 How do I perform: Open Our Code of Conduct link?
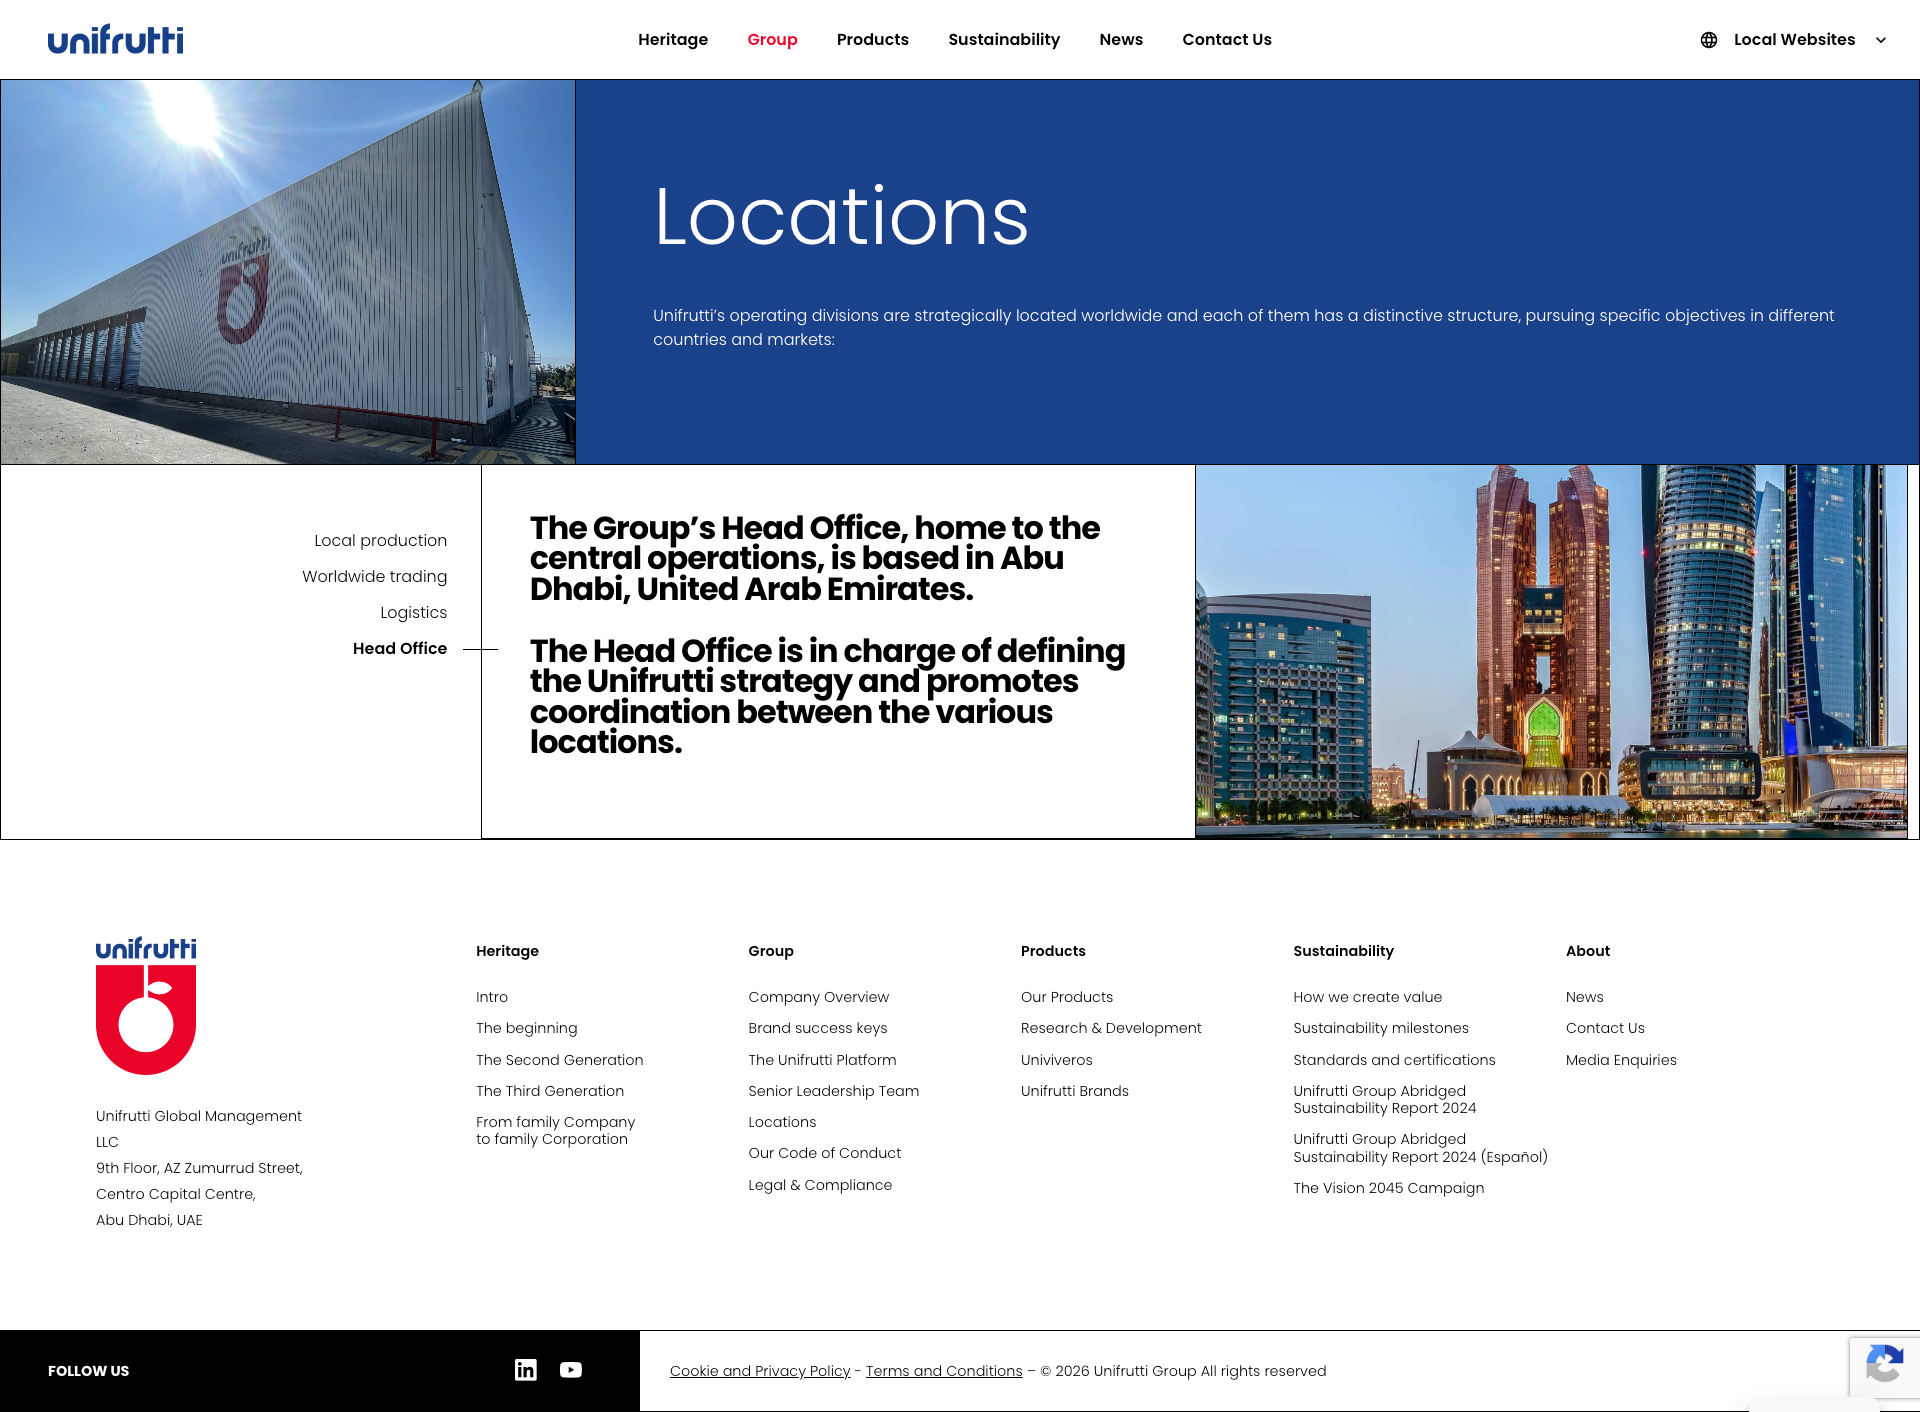[x=824, y=1153]
